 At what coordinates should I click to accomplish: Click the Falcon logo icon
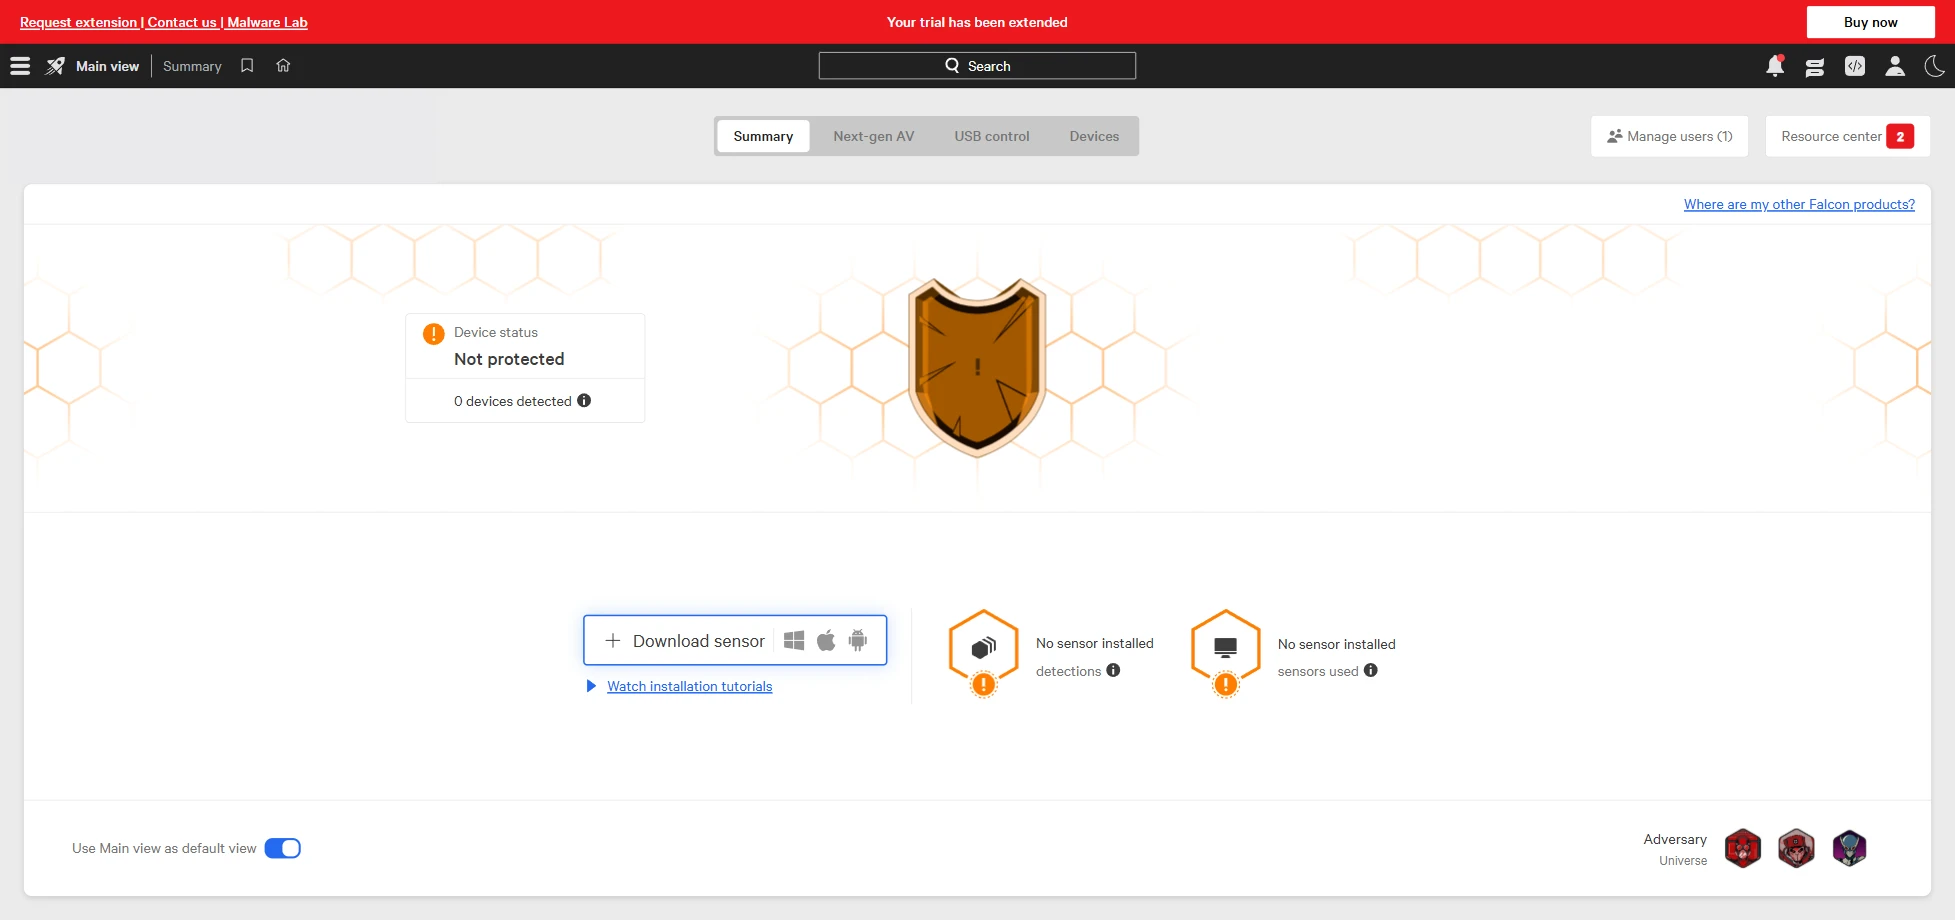[x=56, y=66]
